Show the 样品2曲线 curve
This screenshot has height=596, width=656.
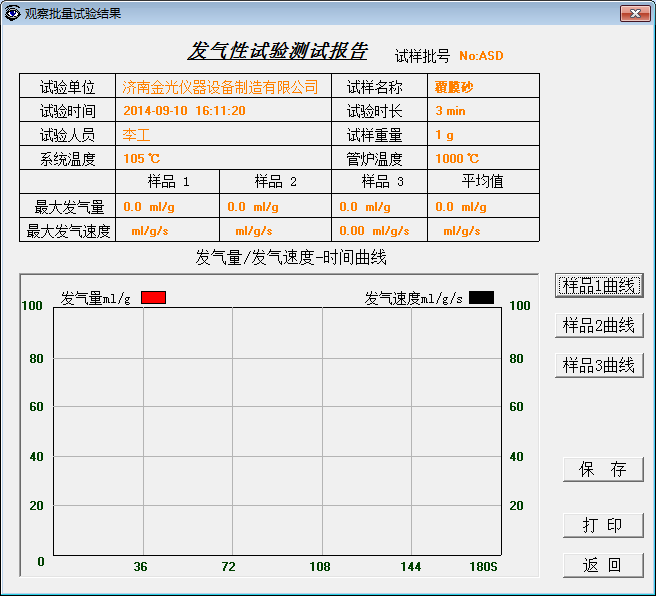(599, 326)
